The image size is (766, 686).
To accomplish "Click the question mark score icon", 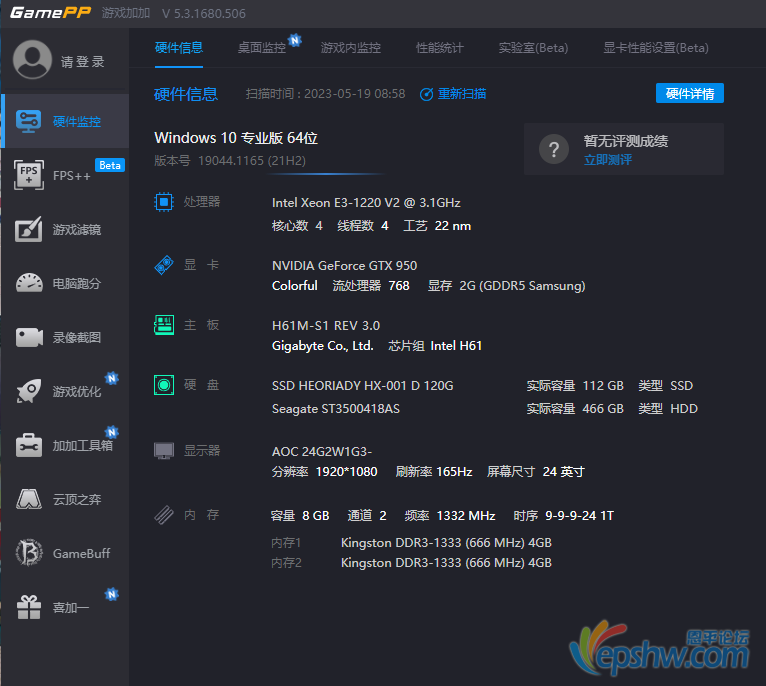I will [553, 149].
